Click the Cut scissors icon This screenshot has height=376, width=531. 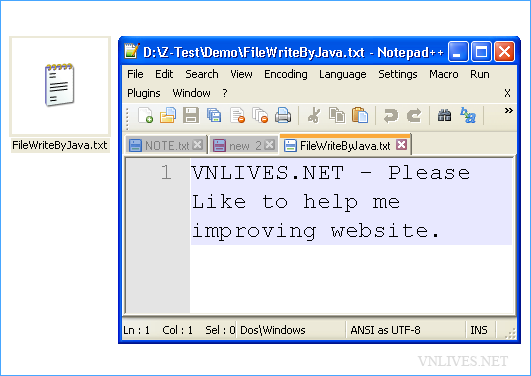coord(314,115)
